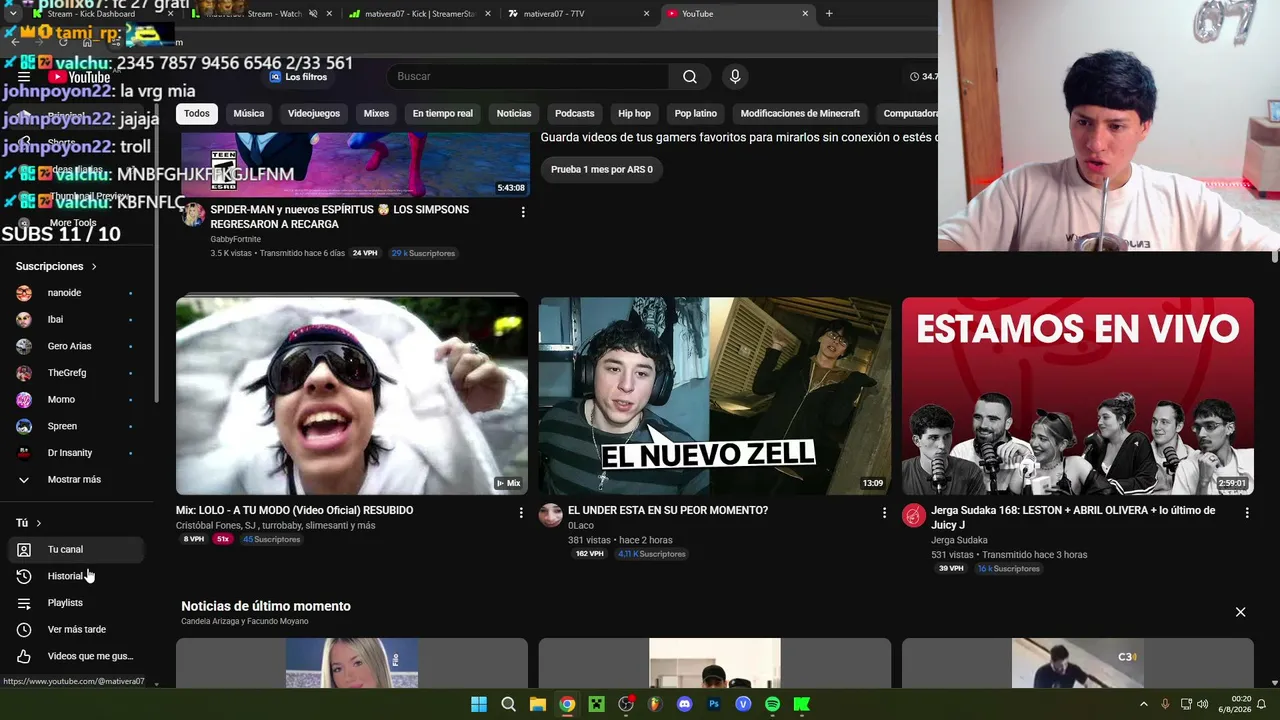Screen dimensions: 1280x720
Task: Open options for El Under video
Action: click(884, 513)
